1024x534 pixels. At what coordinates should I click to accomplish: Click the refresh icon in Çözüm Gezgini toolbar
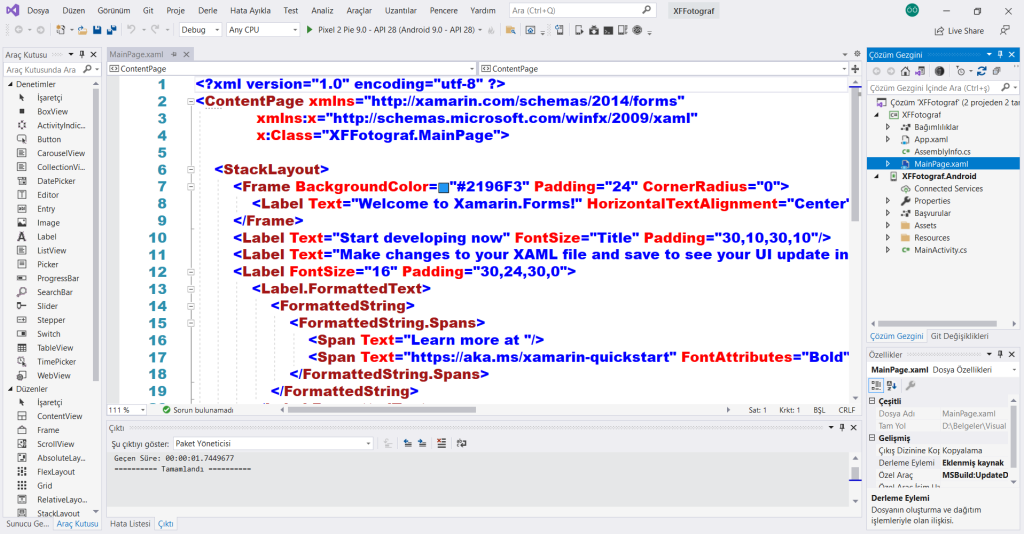click(982, 71)
